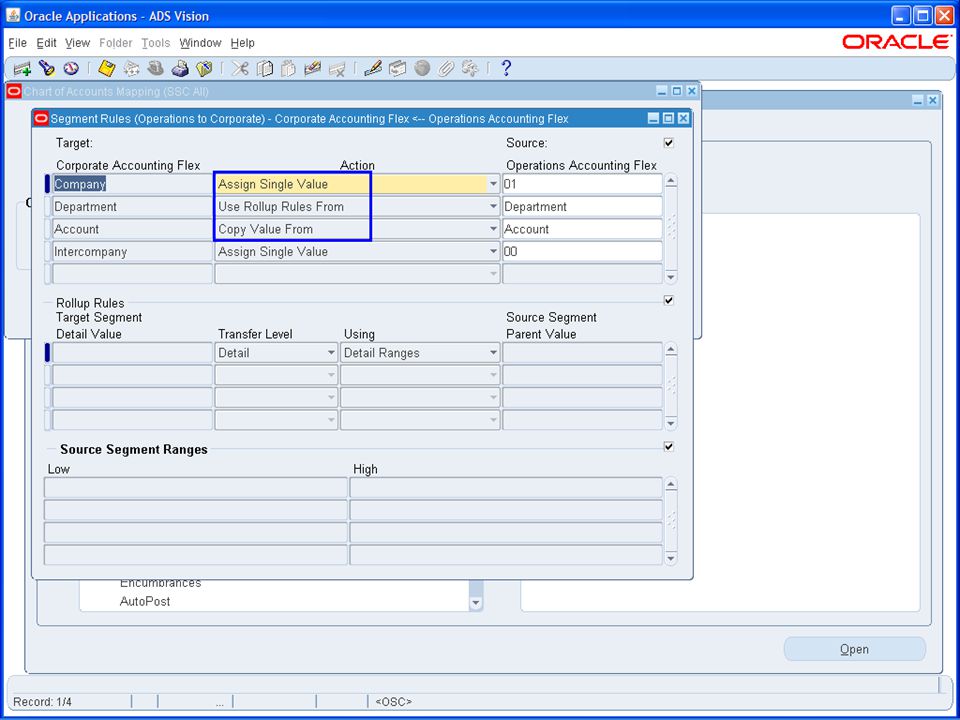The width and height of the screenshot is (960, 720).
Task: Click Rollup Rules scrollbar down arrow
Action: (x=671, y=423)
